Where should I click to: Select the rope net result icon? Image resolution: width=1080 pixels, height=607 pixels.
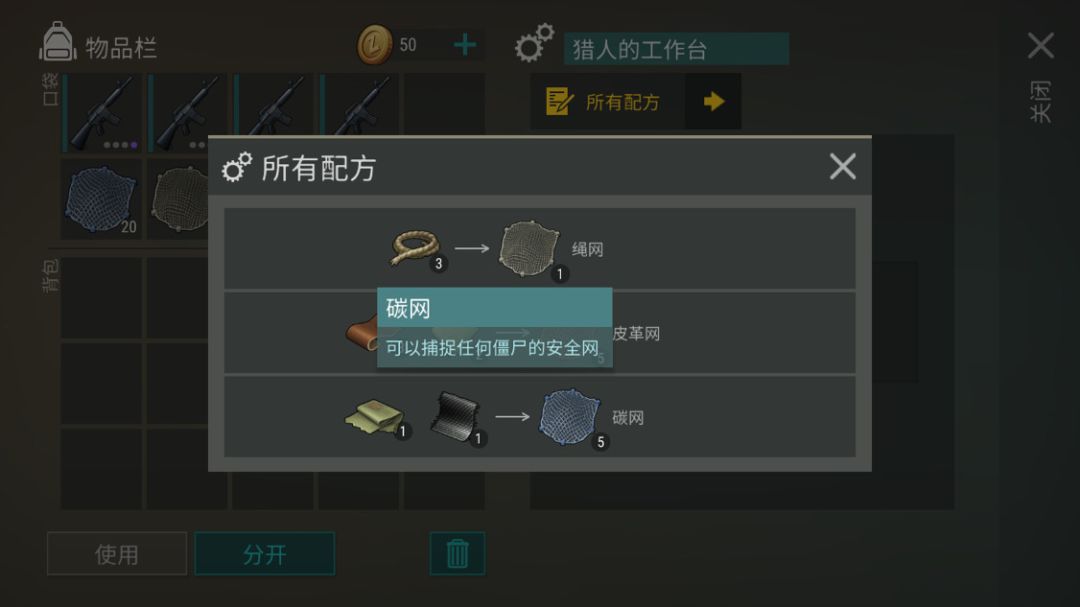[x=529, y=249]
